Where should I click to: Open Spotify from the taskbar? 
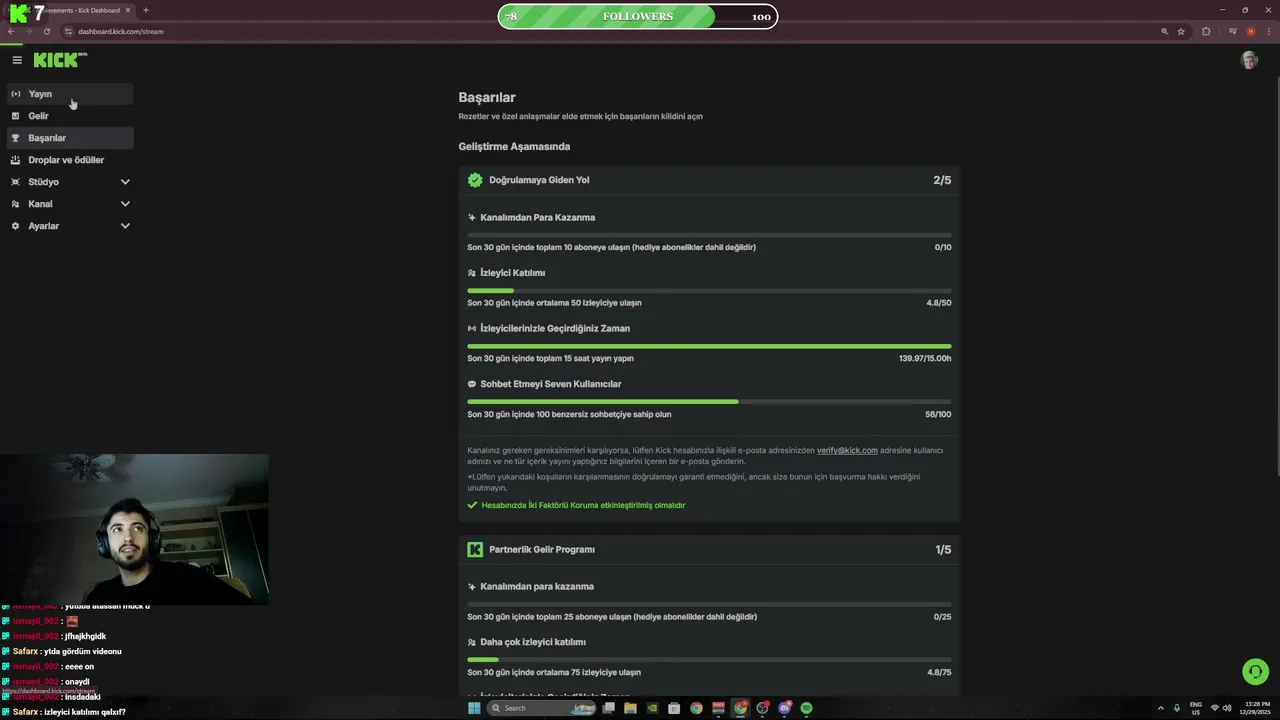tap(806, 708)
